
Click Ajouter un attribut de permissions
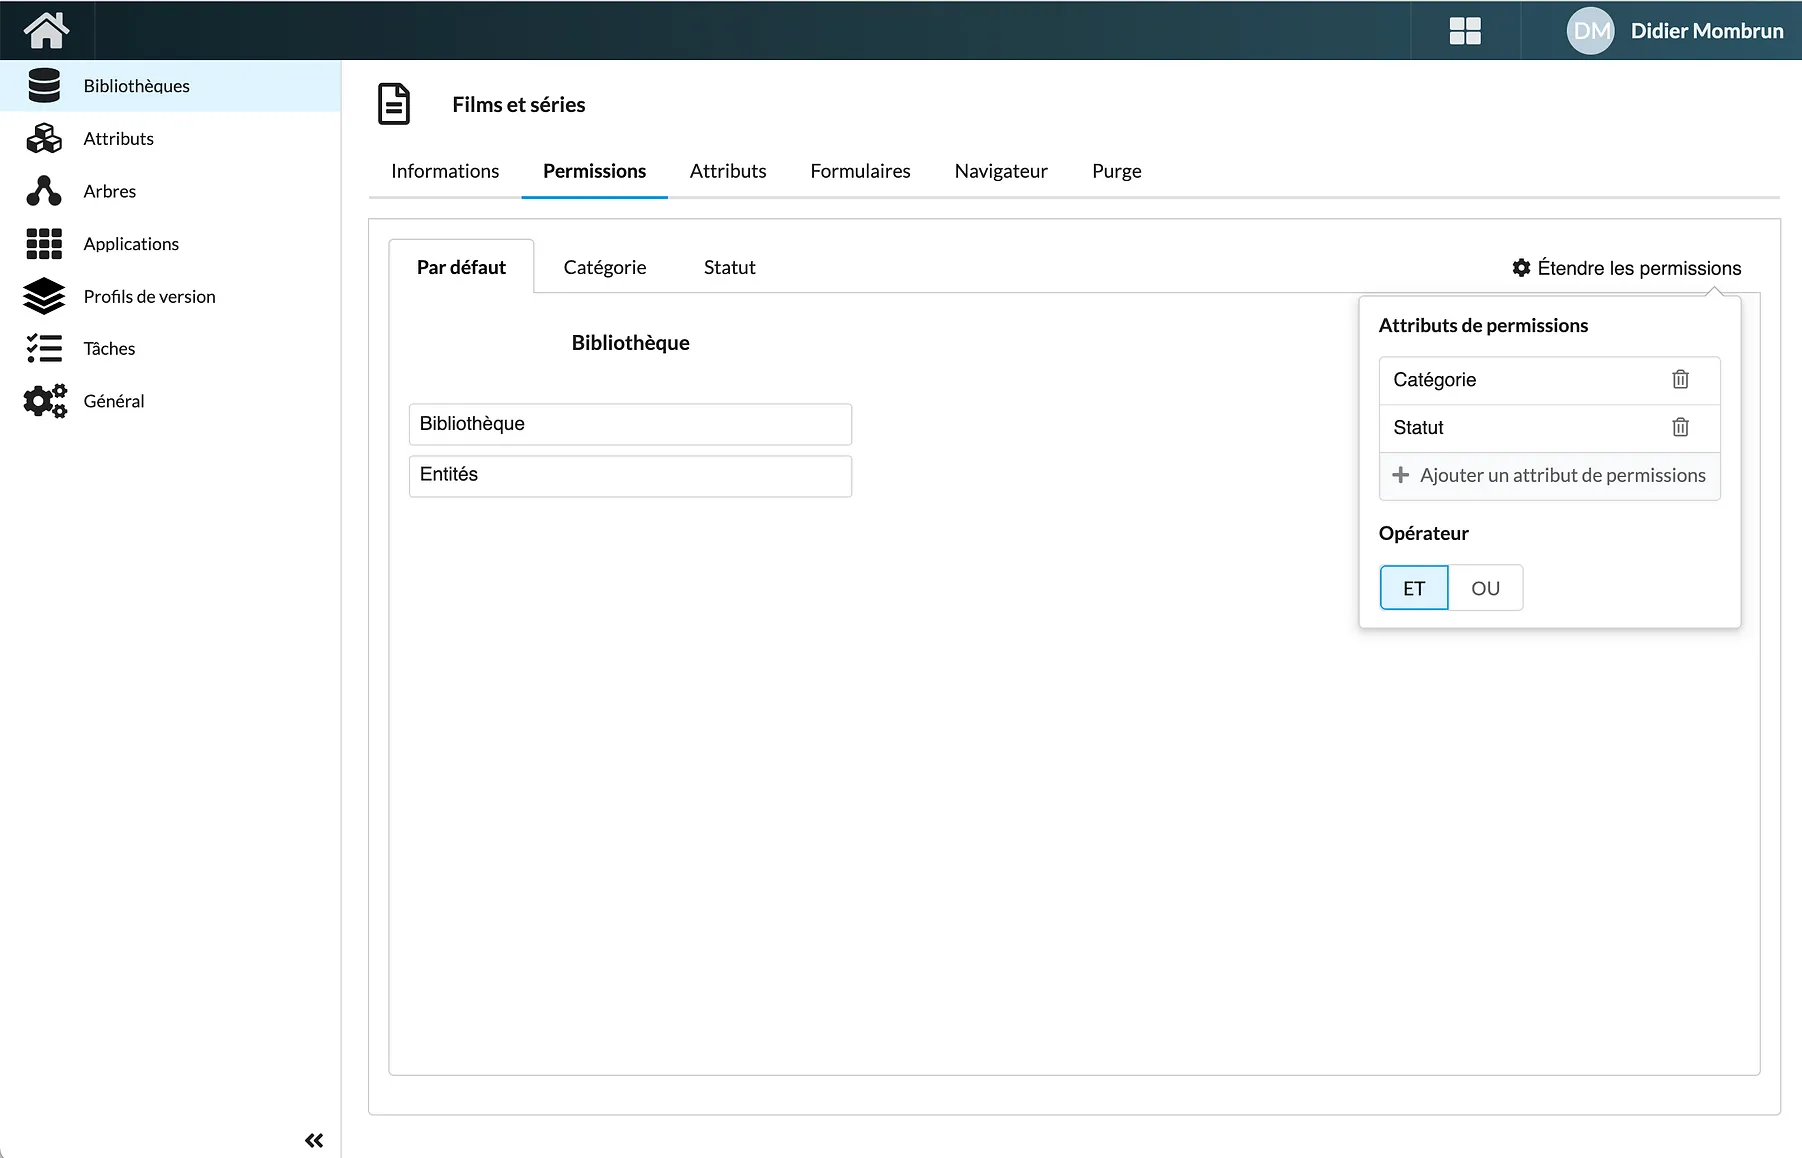pos(1550,476)
